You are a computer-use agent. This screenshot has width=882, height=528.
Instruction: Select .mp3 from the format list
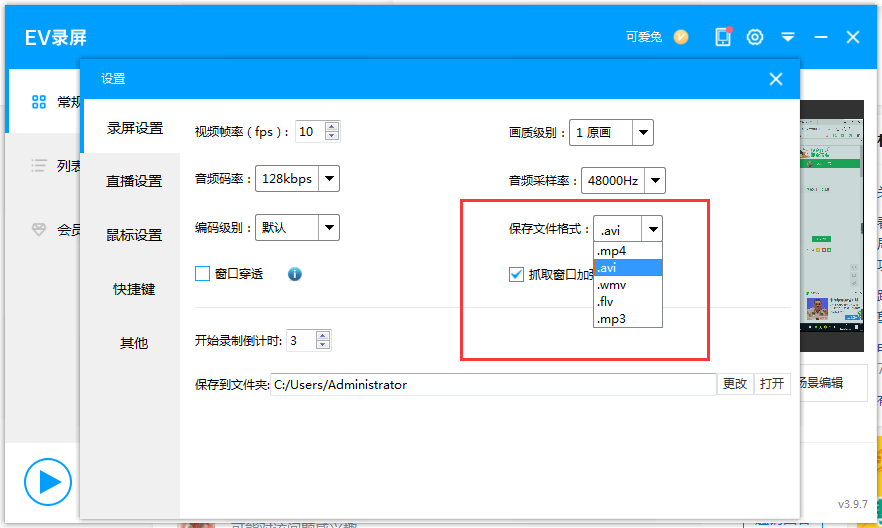628,319
